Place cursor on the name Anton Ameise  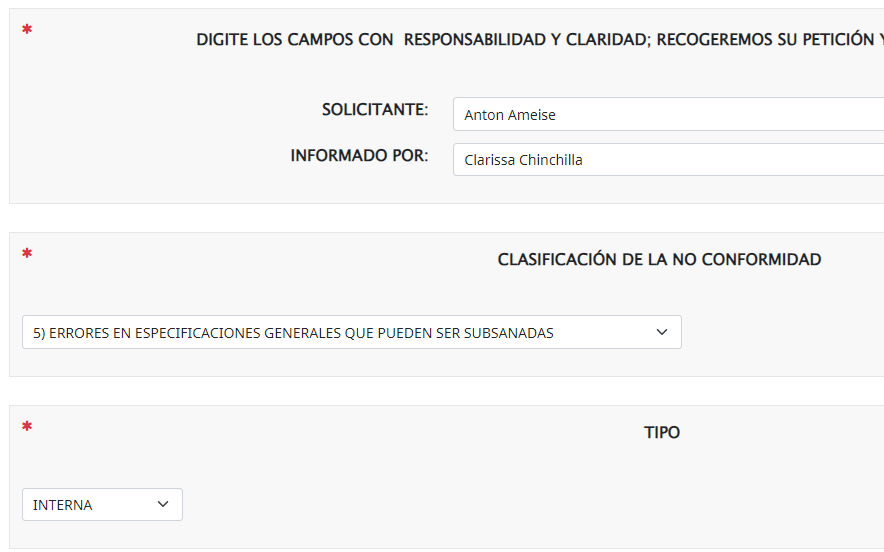tap(510, 115)
